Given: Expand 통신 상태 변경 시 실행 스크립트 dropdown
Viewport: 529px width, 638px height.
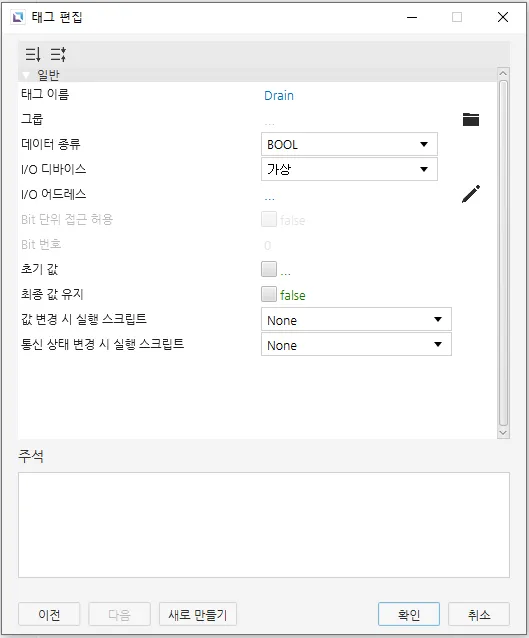Looking at the screenshot, I should tap(356, 345).
